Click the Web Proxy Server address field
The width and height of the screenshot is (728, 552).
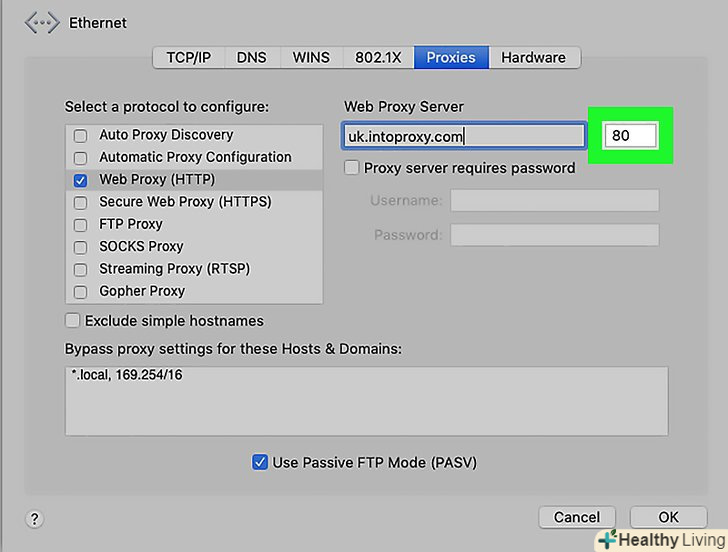464,135
